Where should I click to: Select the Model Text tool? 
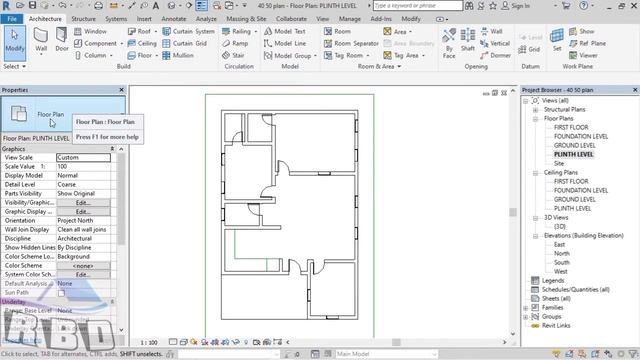(x=285, y=31)
